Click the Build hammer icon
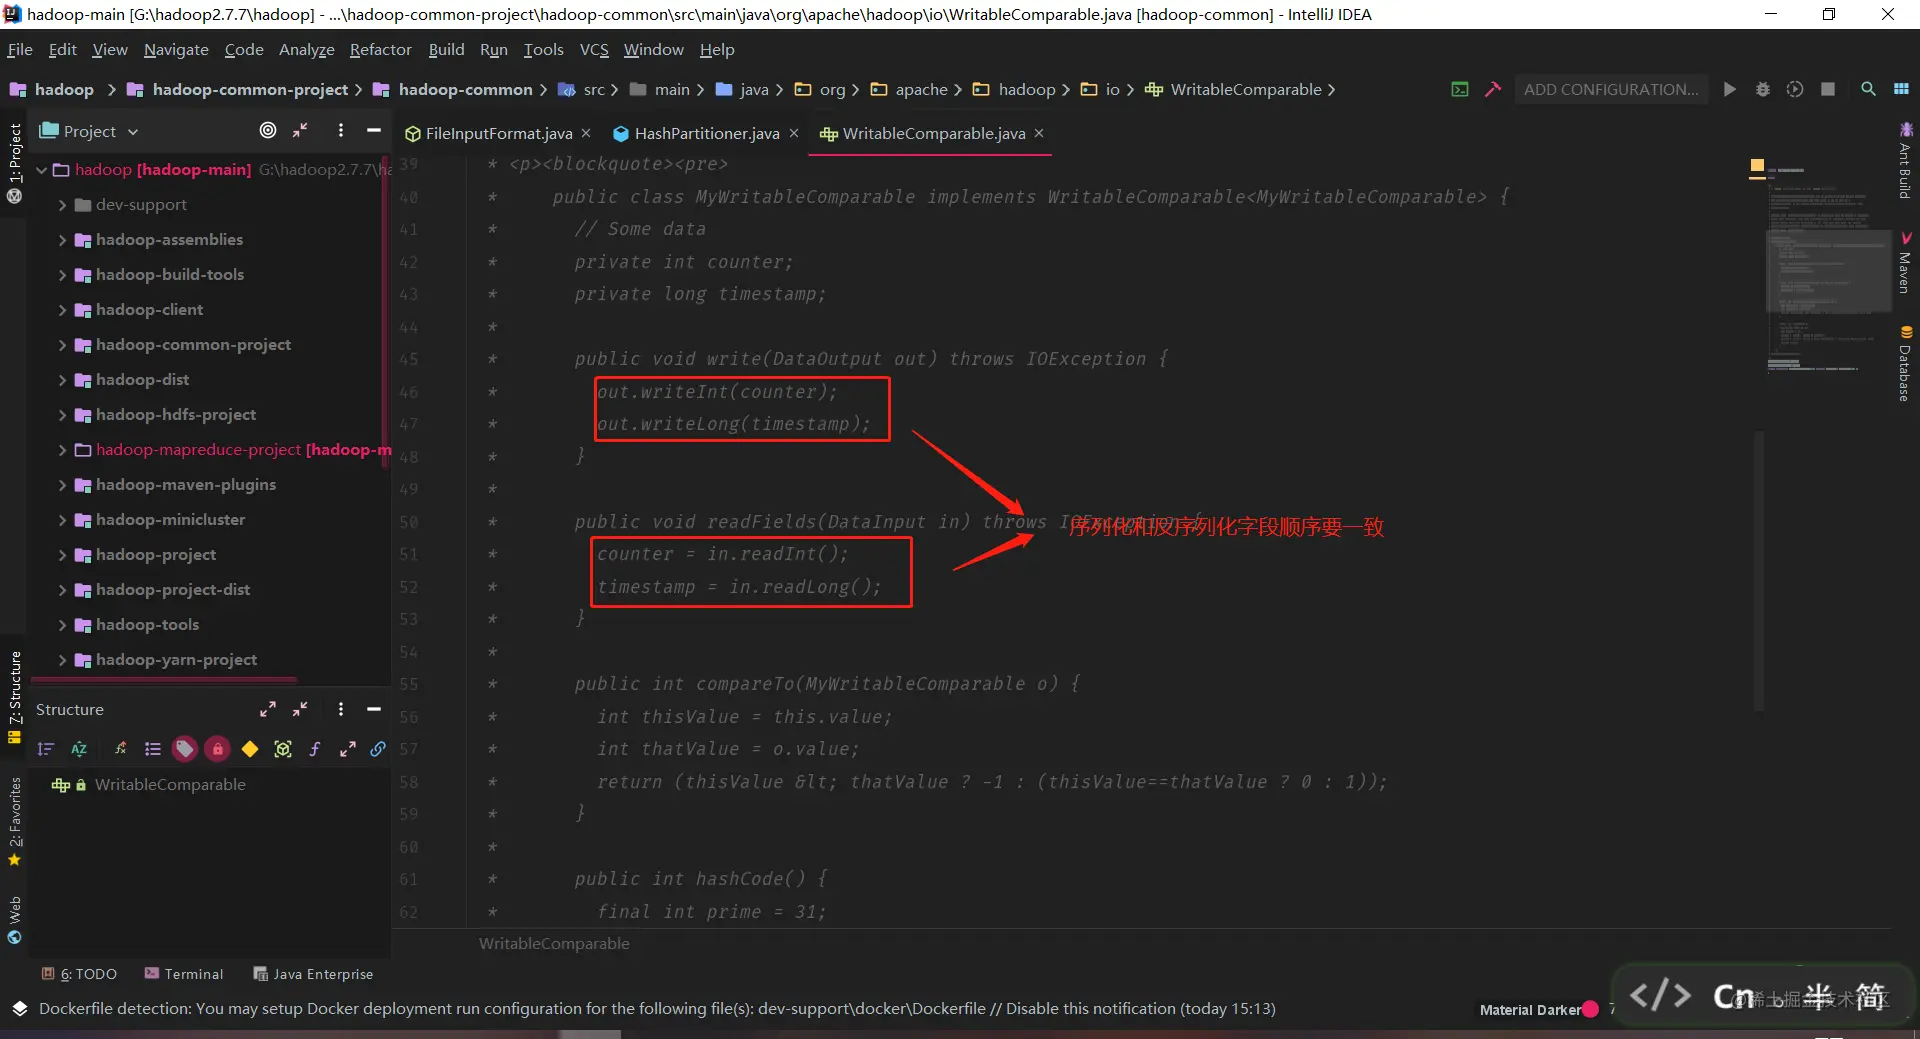1920x1039 pixels. (x=1493, y=89)
